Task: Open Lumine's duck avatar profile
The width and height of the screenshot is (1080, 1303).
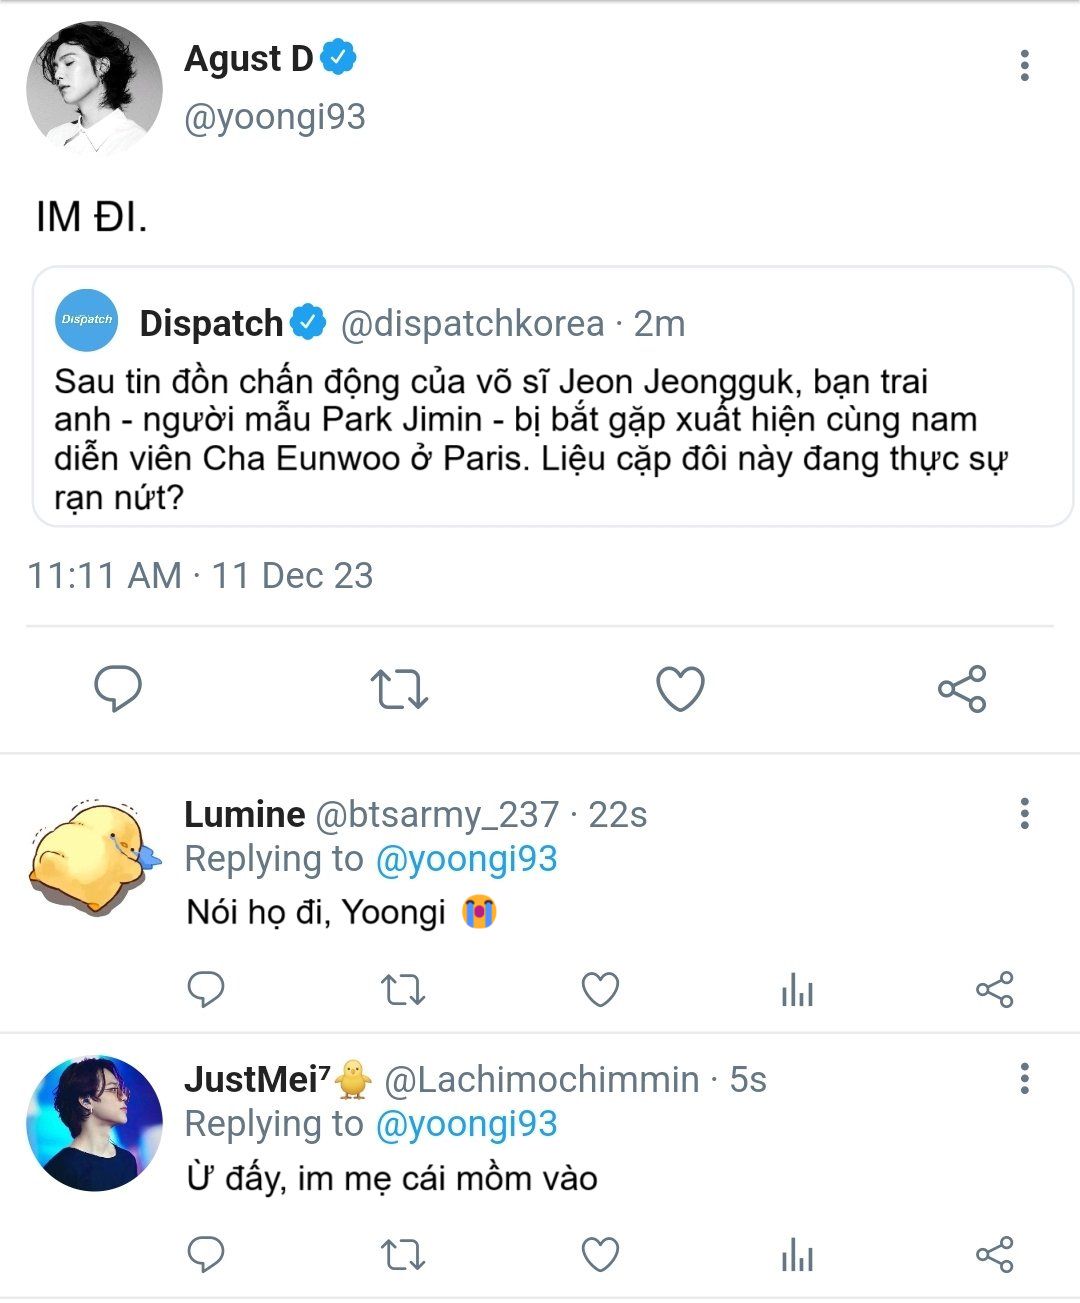Action: coord(94,857)
